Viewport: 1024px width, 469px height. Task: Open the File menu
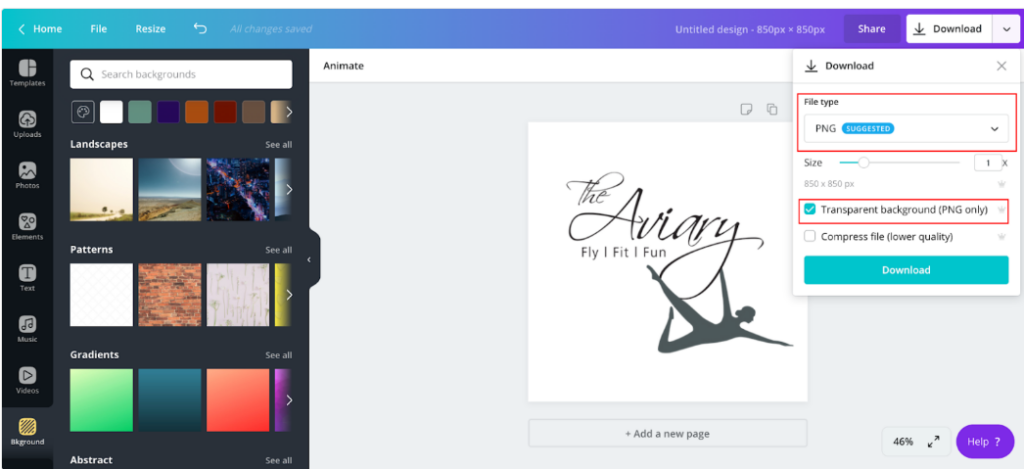tap(99, 29)
